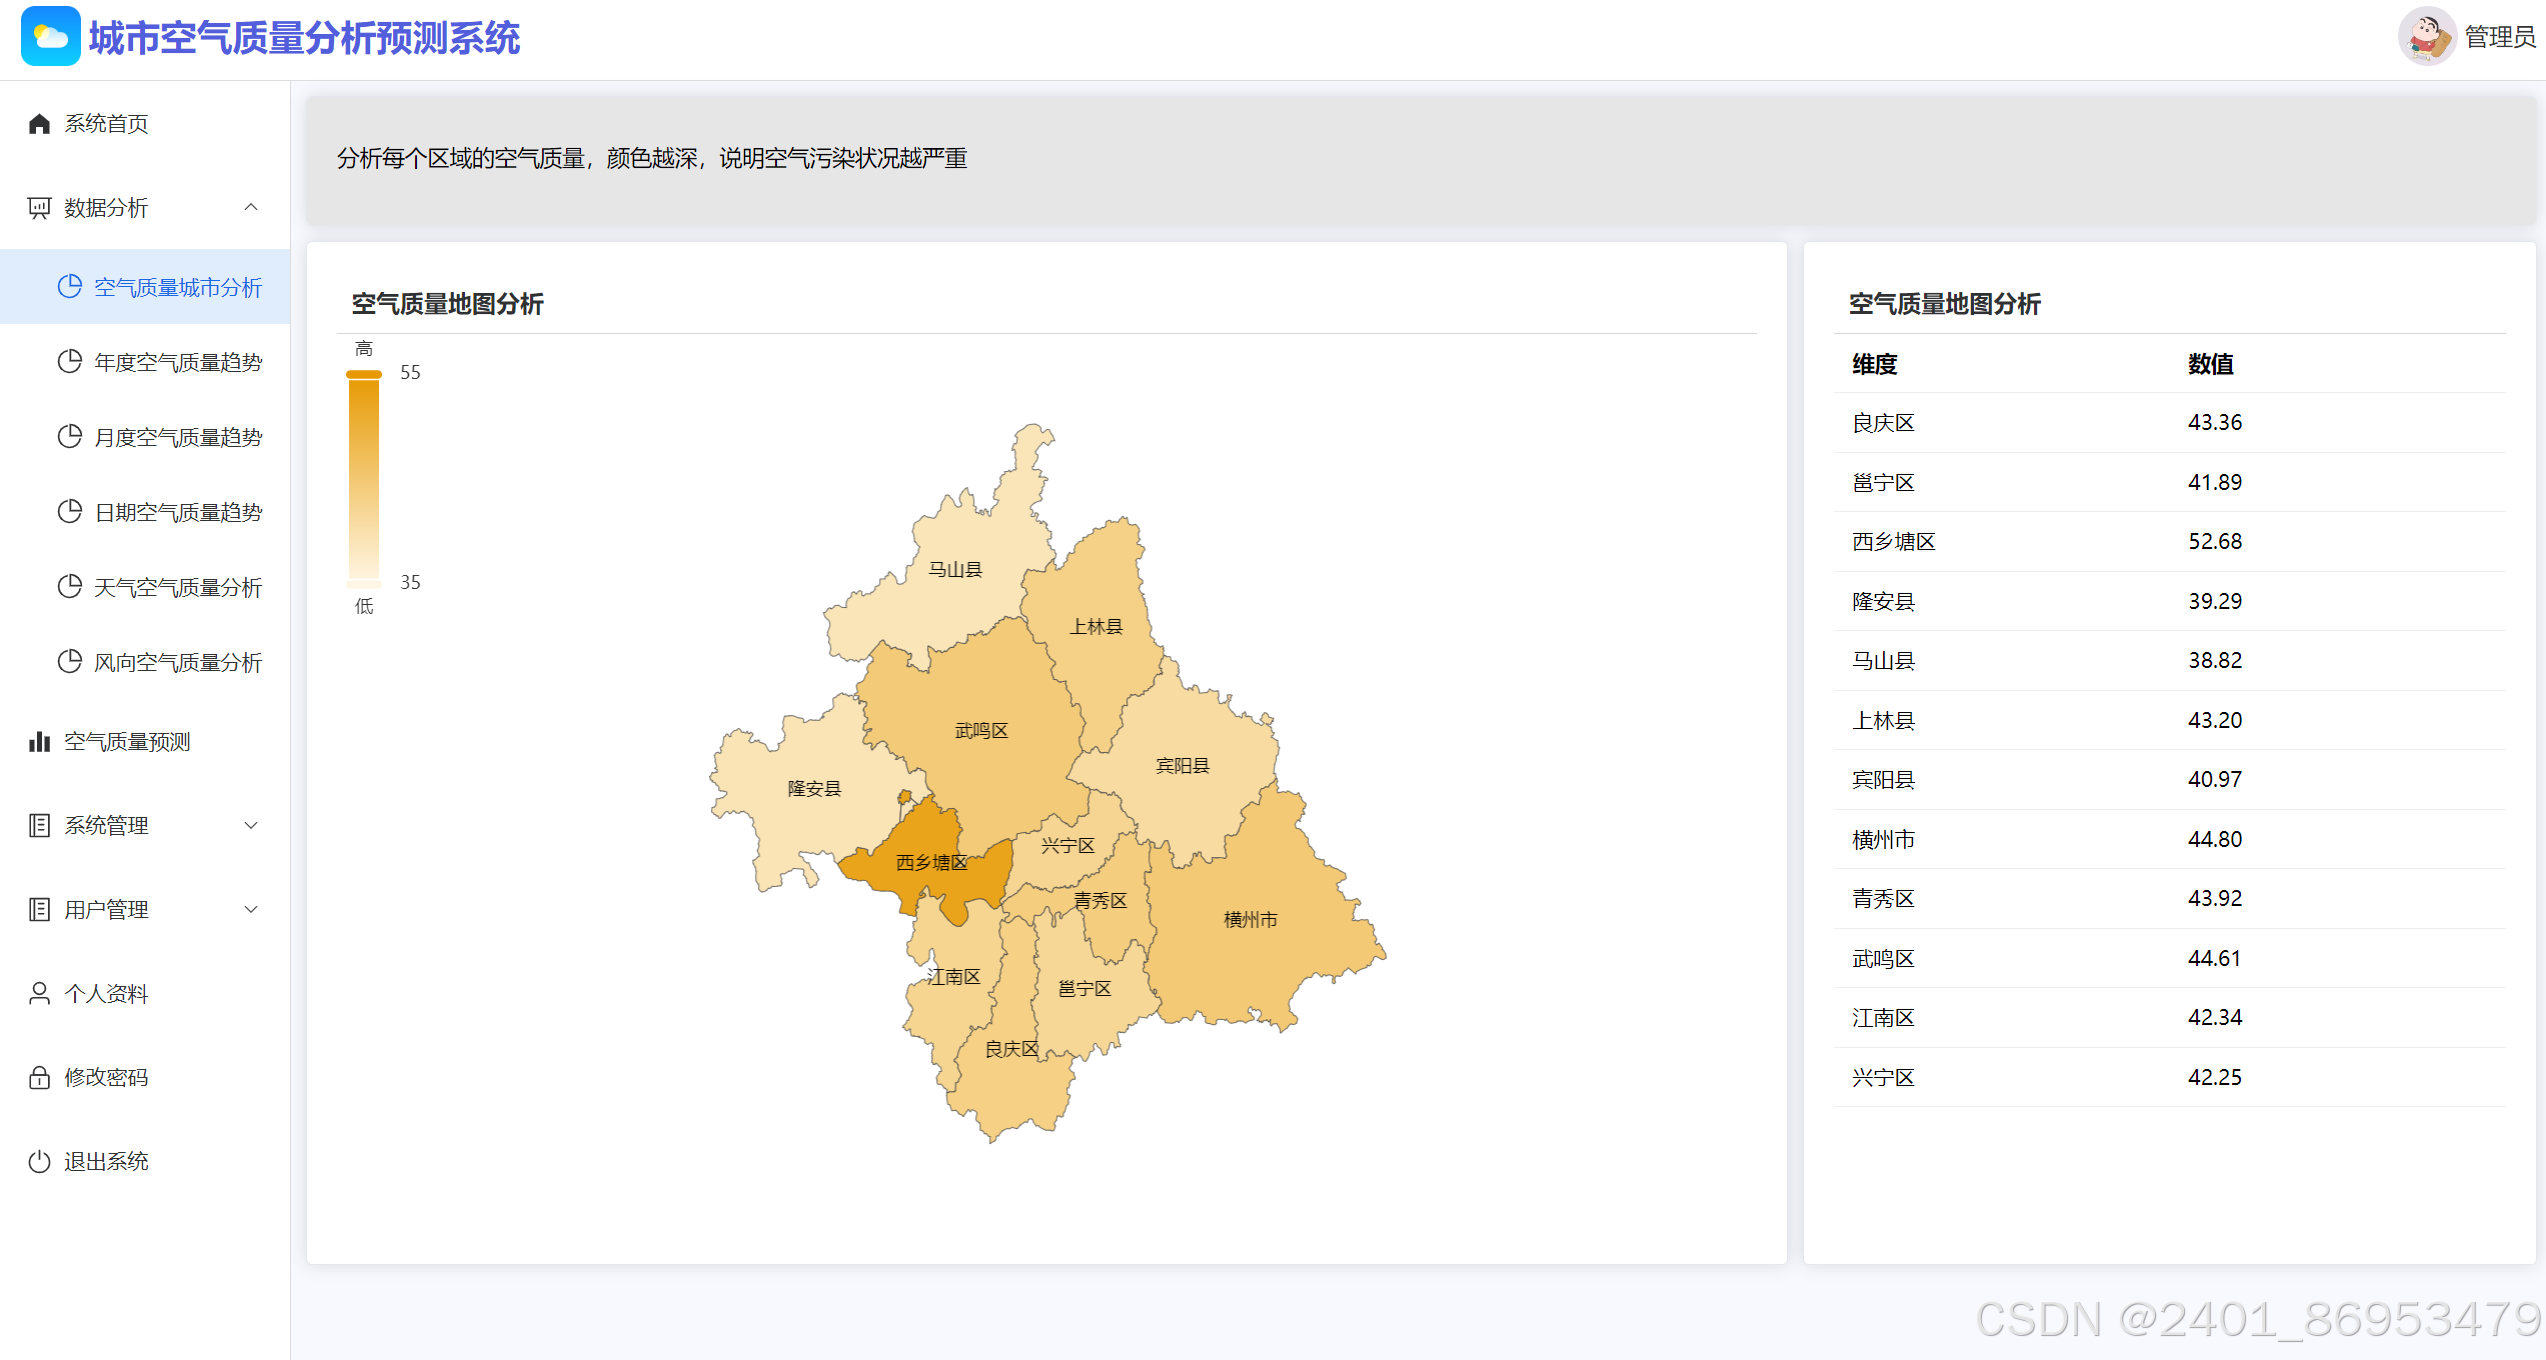
Task: Click the lock icon for 修改密码
Action: tap(39, 1077)
